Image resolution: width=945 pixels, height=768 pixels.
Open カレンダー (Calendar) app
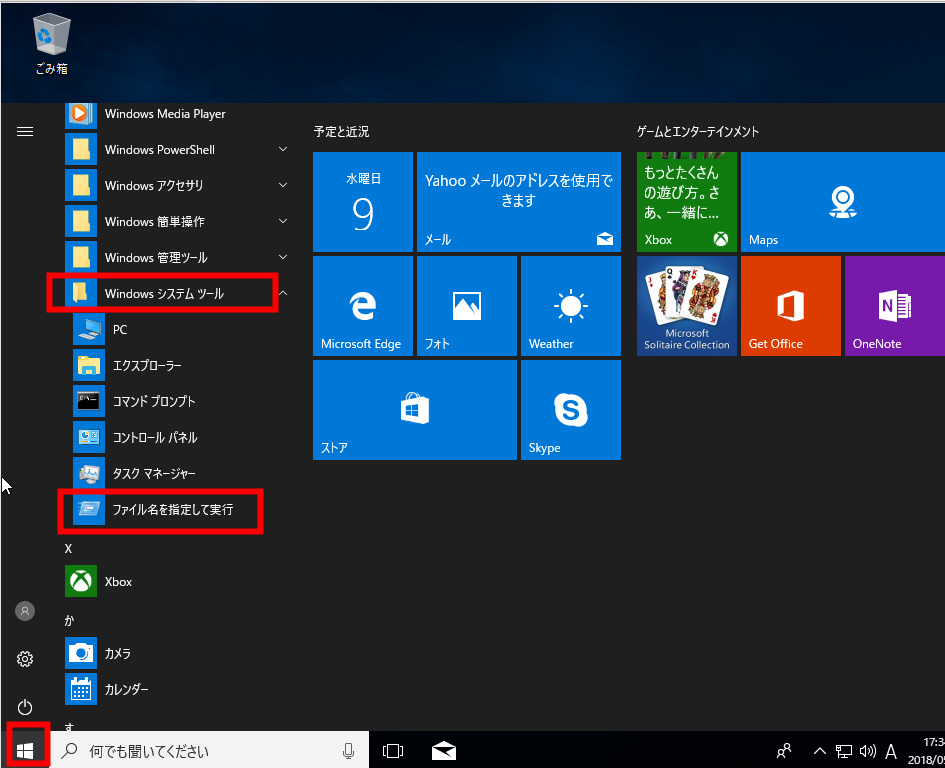pyautogui.click(x=176, y=689)
